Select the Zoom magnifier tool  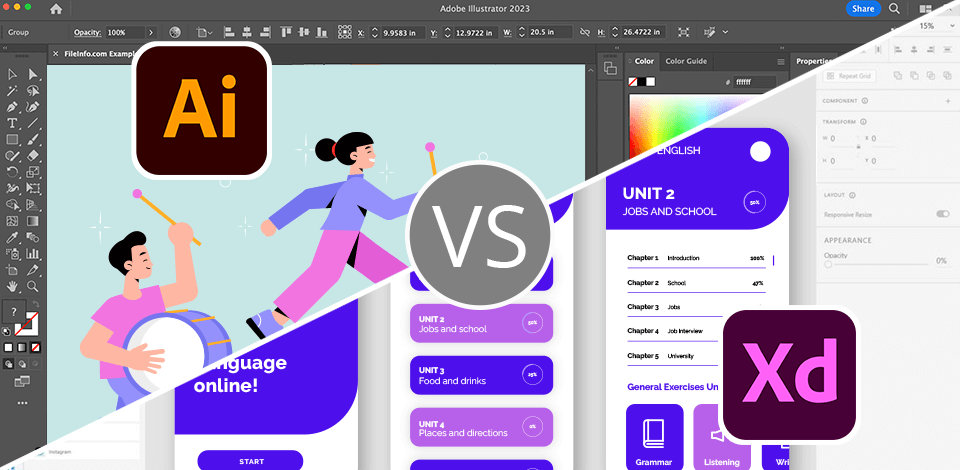33,286
